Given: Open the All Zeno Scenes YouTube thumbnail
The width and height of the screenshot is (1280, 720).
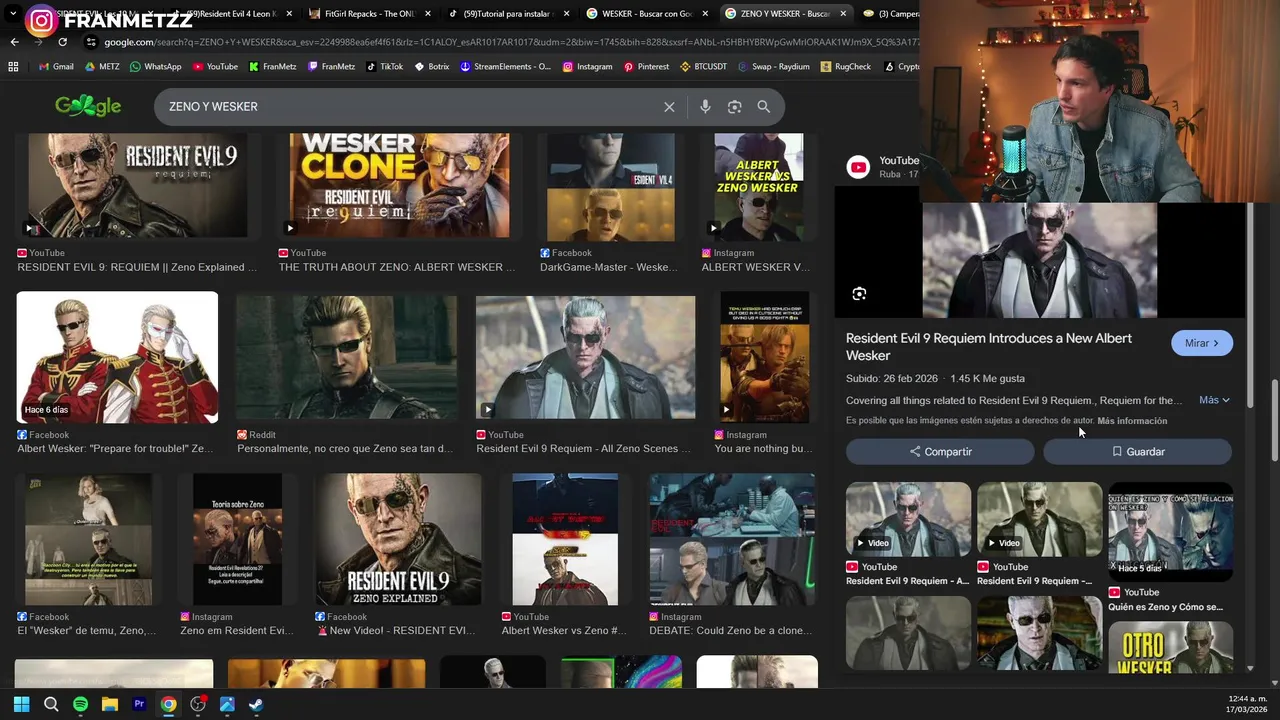Looking at the screenshot, I should click(585, 357).
